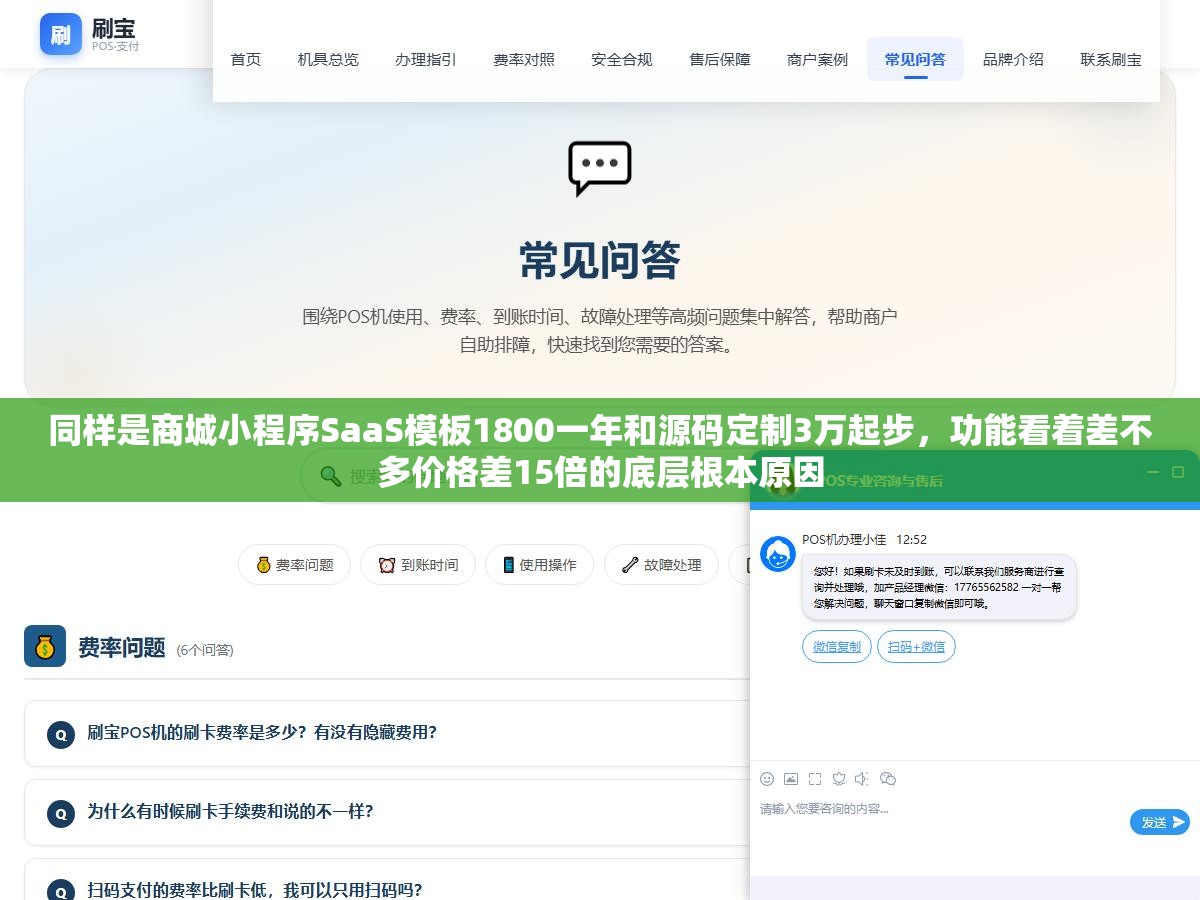Open 售后保障 in navigation
Screen dimensions: 1200x900
point(720,59)
